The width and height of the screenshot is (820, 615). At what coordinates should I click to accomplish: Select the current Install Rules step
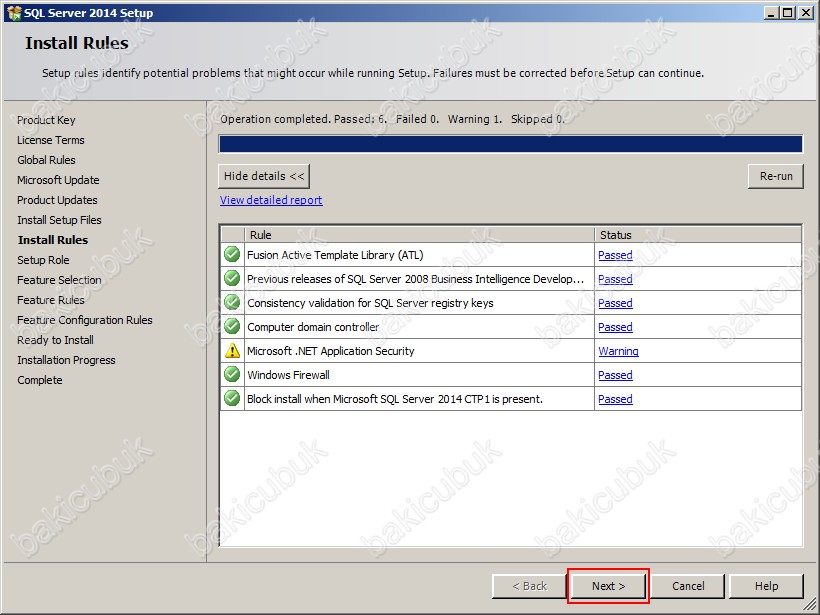tap(53, 240)
